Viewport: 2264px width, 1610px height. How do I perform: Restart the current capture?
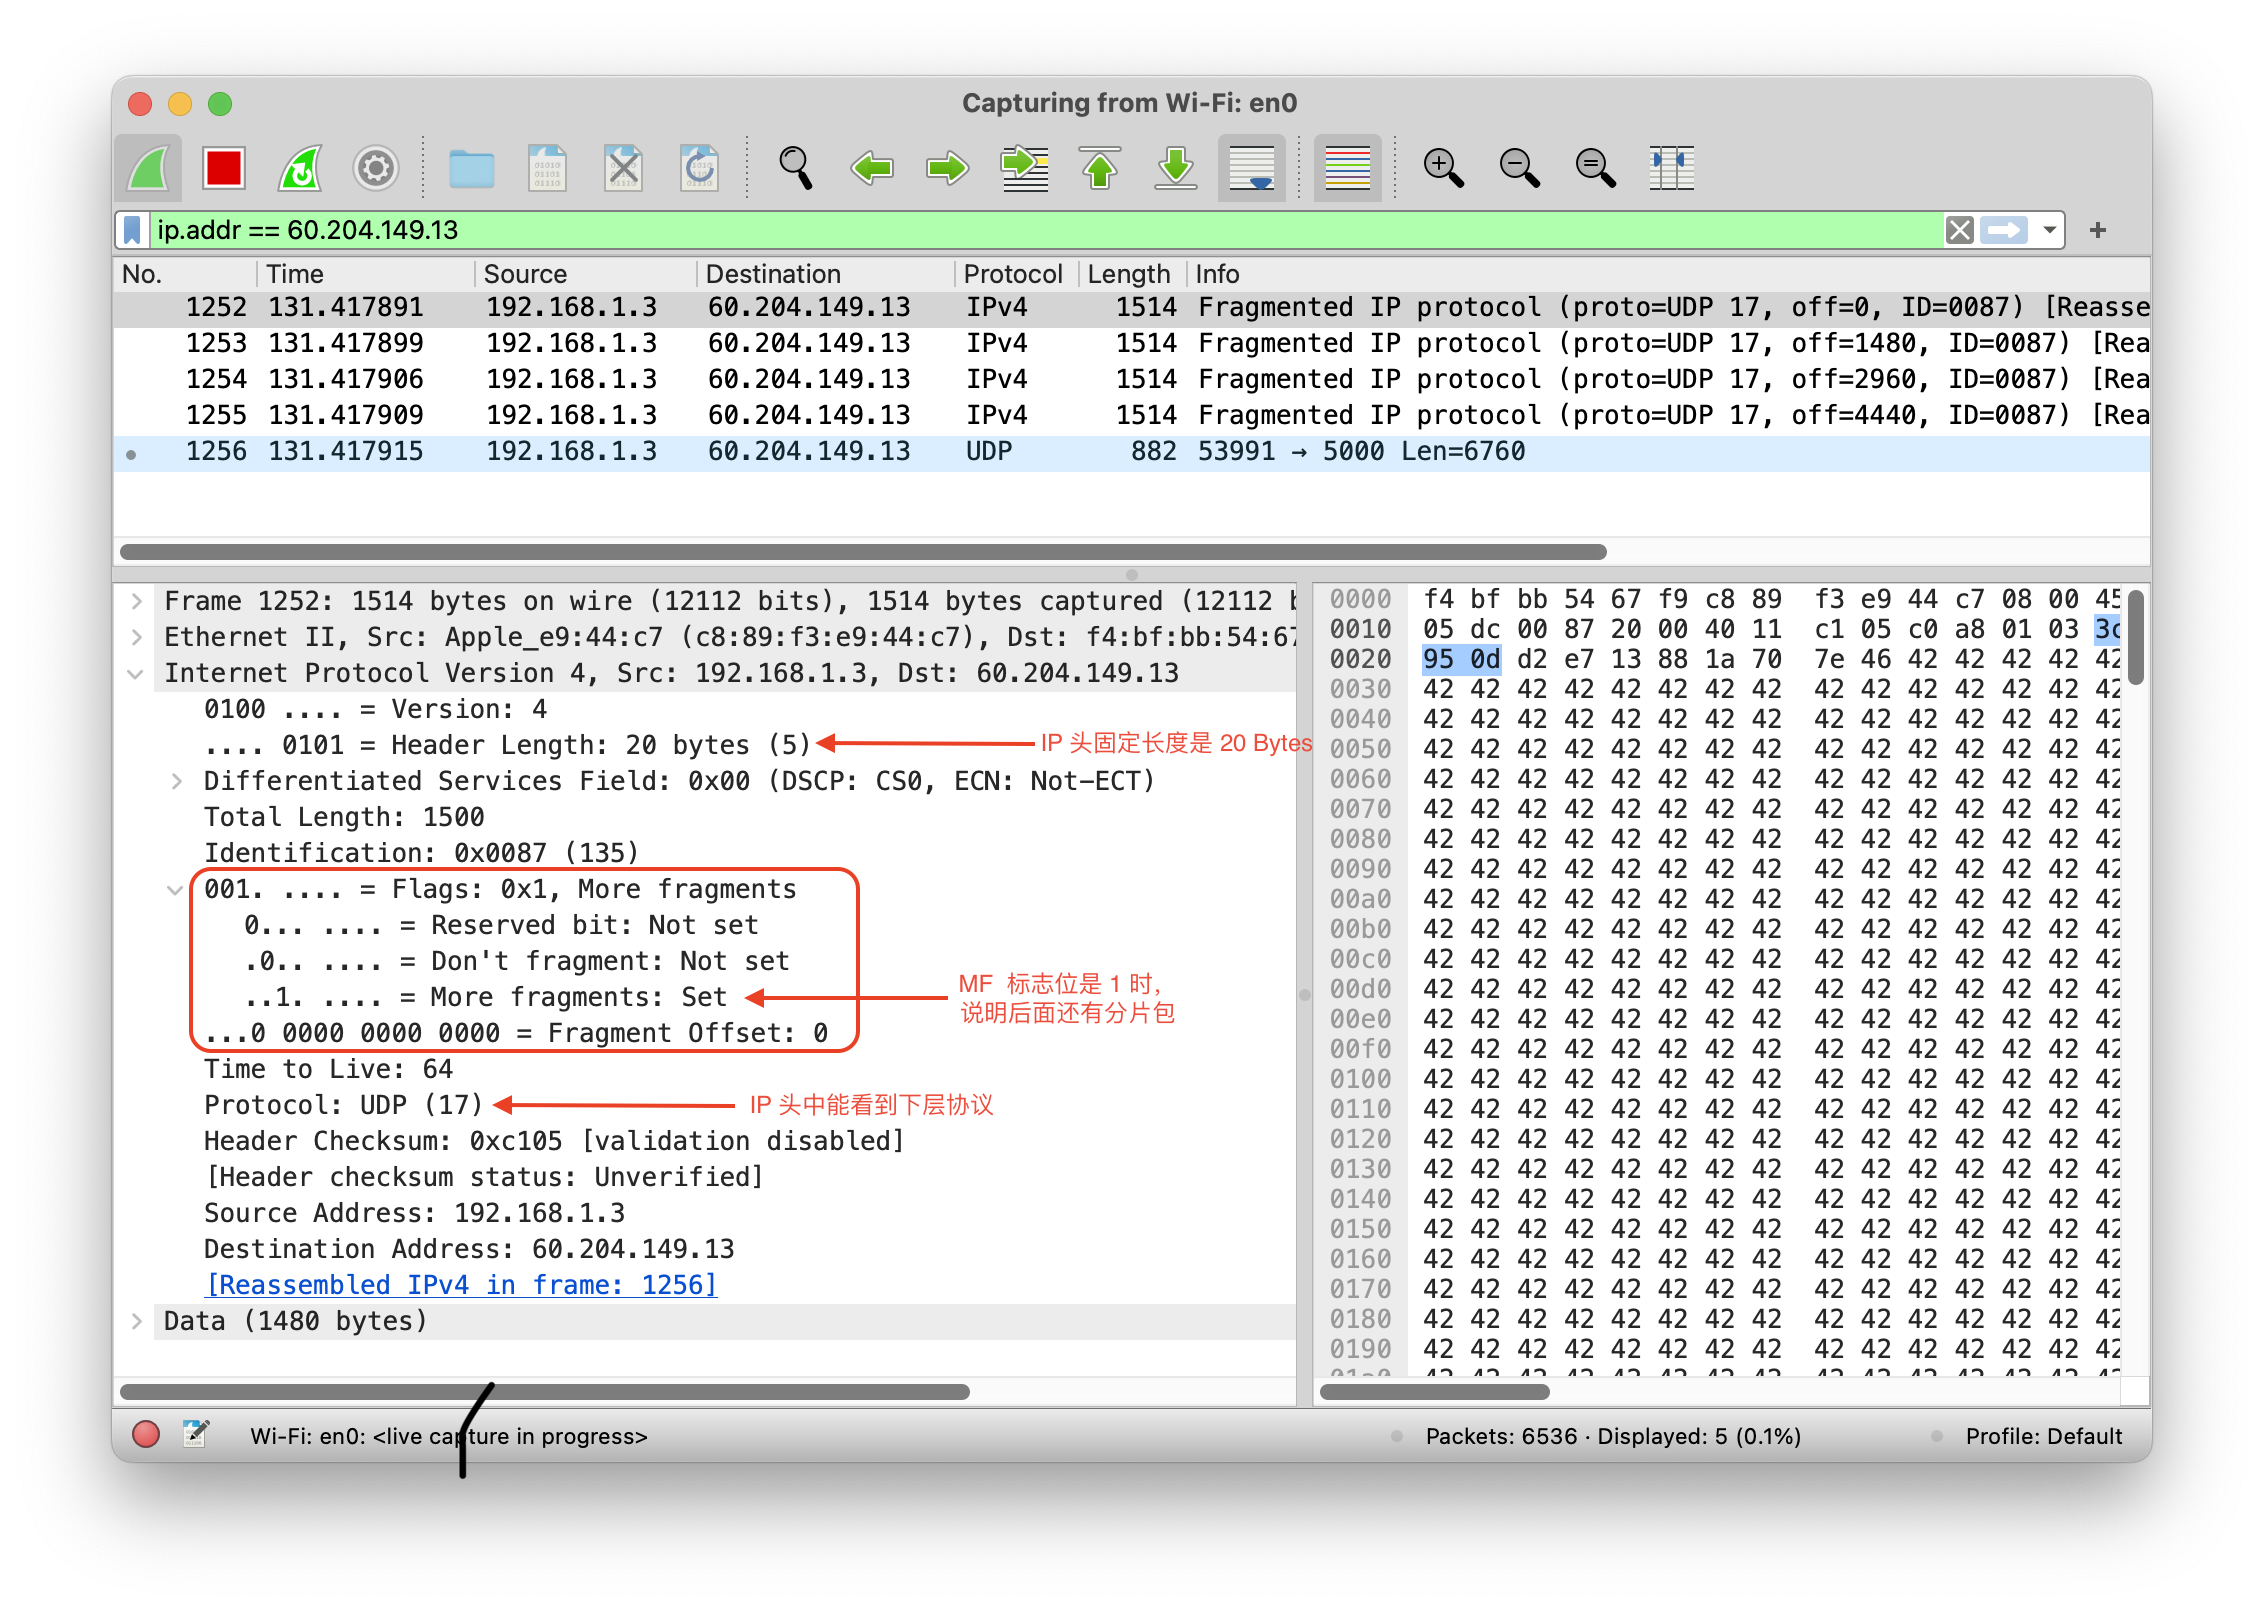tap(300, 168)
